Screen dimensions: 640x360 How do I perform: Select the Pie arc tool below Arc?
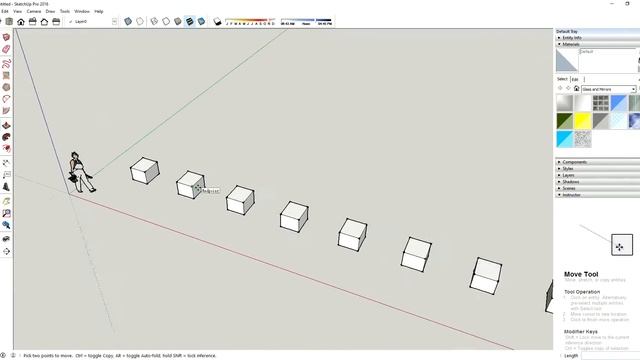click(x=6, y=111)
